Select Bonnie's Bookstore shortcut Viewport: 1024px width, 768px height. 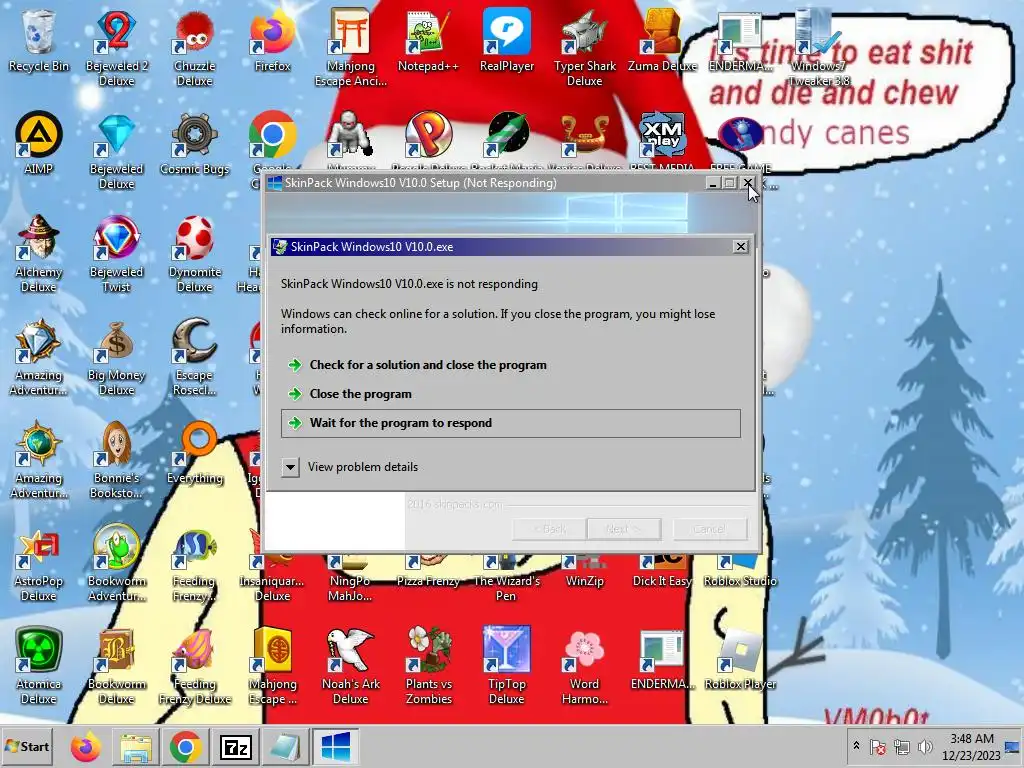[x=116, y=460]
